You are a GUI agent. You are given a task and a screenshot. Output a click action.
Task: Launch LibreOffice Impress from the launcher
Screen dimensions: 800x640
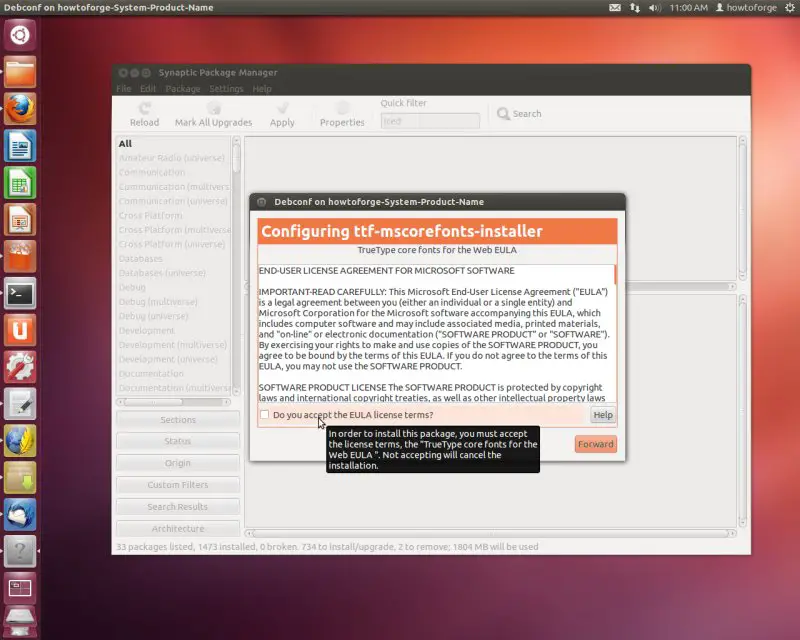[x=20, y=219]
